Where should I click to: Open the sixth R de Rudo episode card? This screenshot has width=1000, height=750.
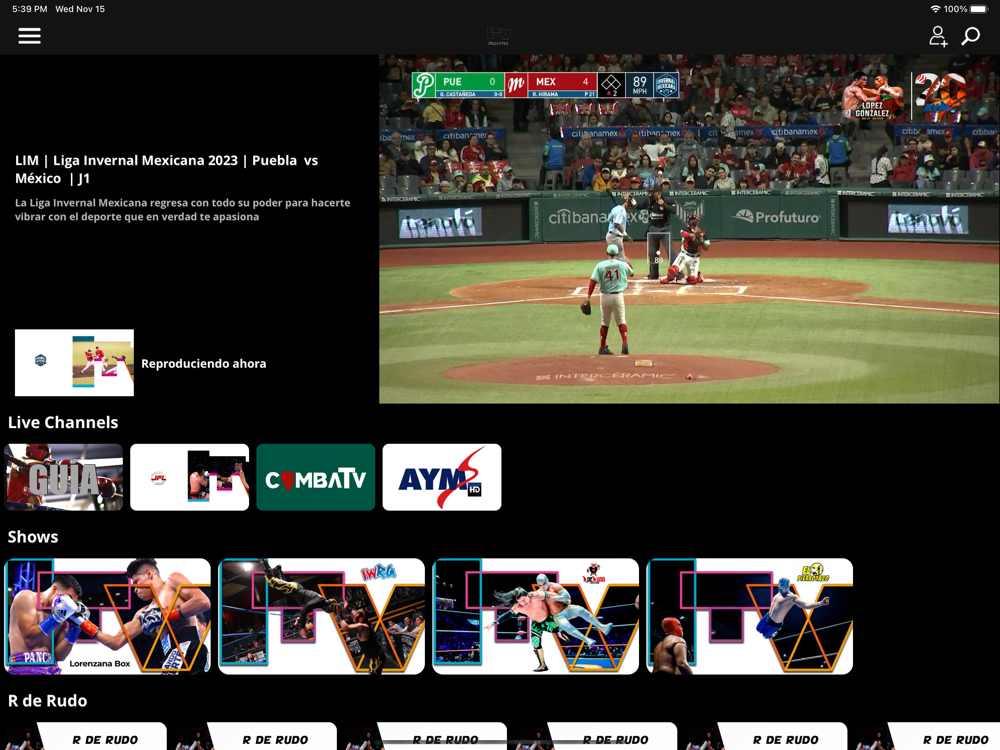point(927,736)
